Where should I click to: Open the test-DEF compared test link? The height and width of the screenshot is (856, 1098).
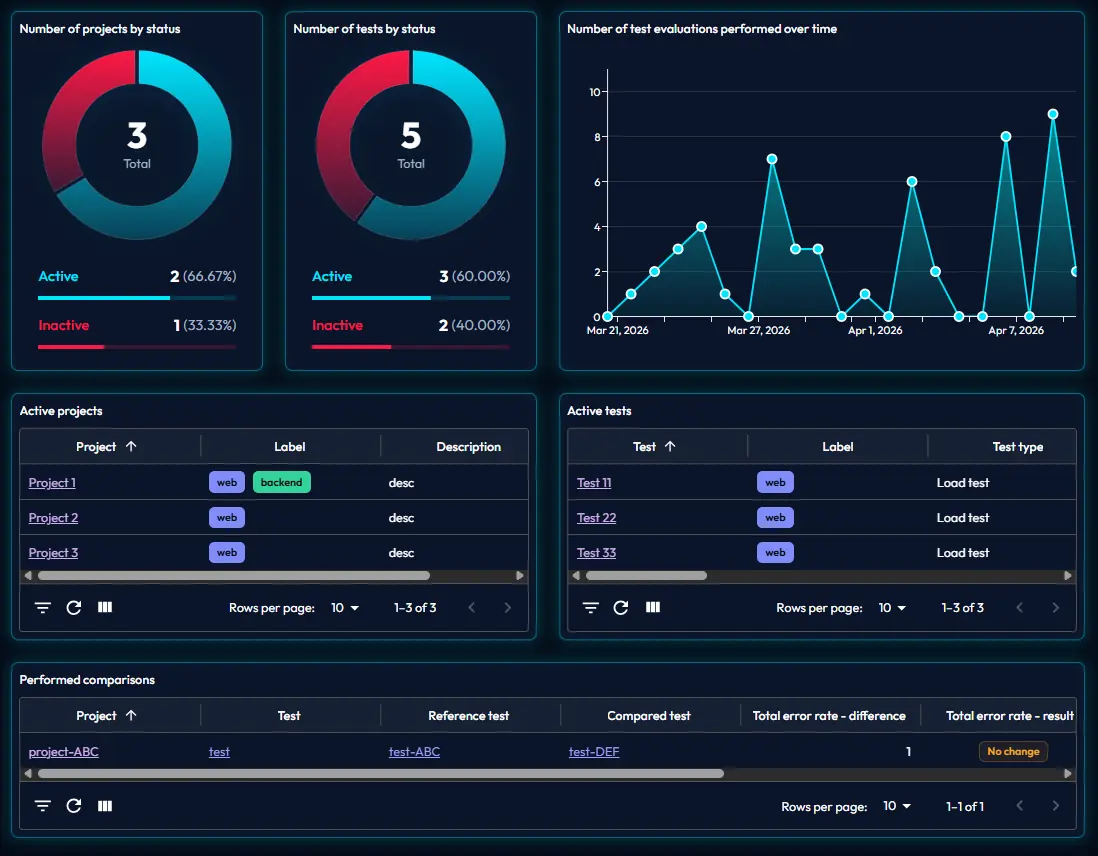[x=594, y=752]
